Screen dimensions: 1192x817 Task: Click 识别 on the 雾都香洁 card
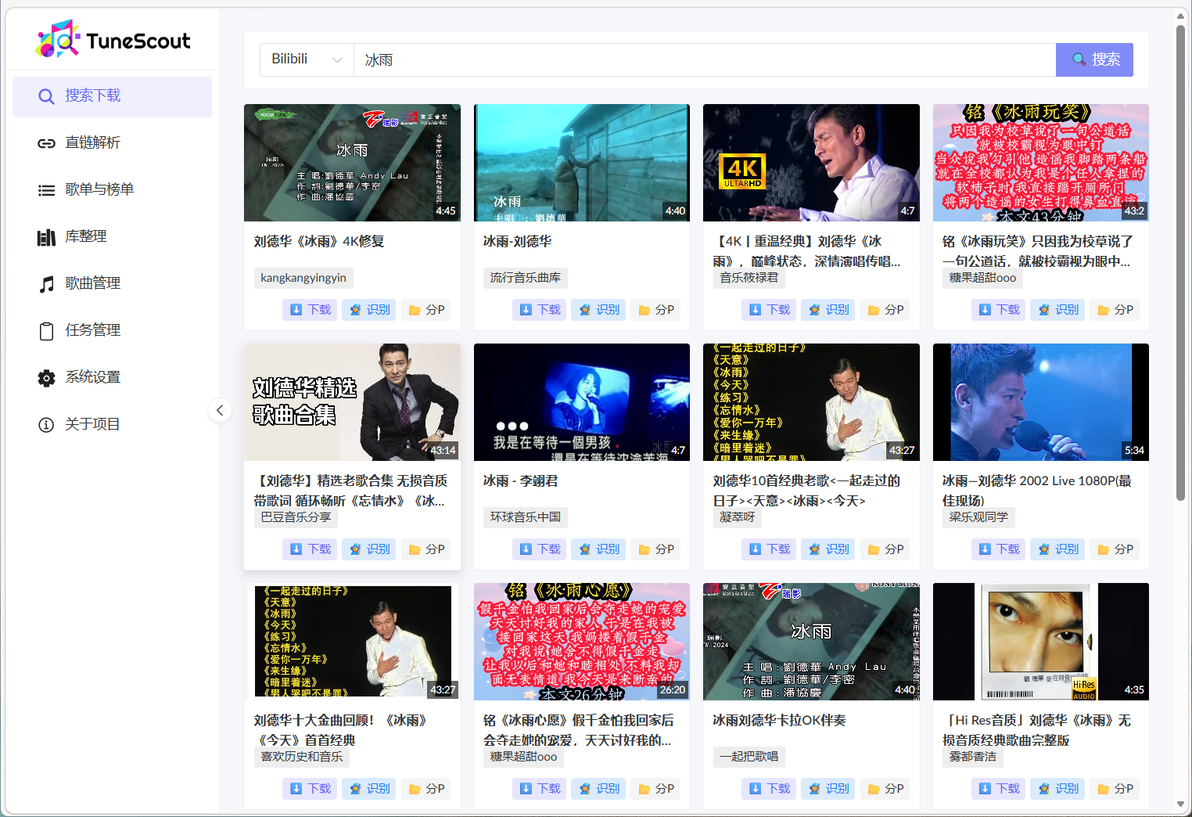click(1057, 788)
